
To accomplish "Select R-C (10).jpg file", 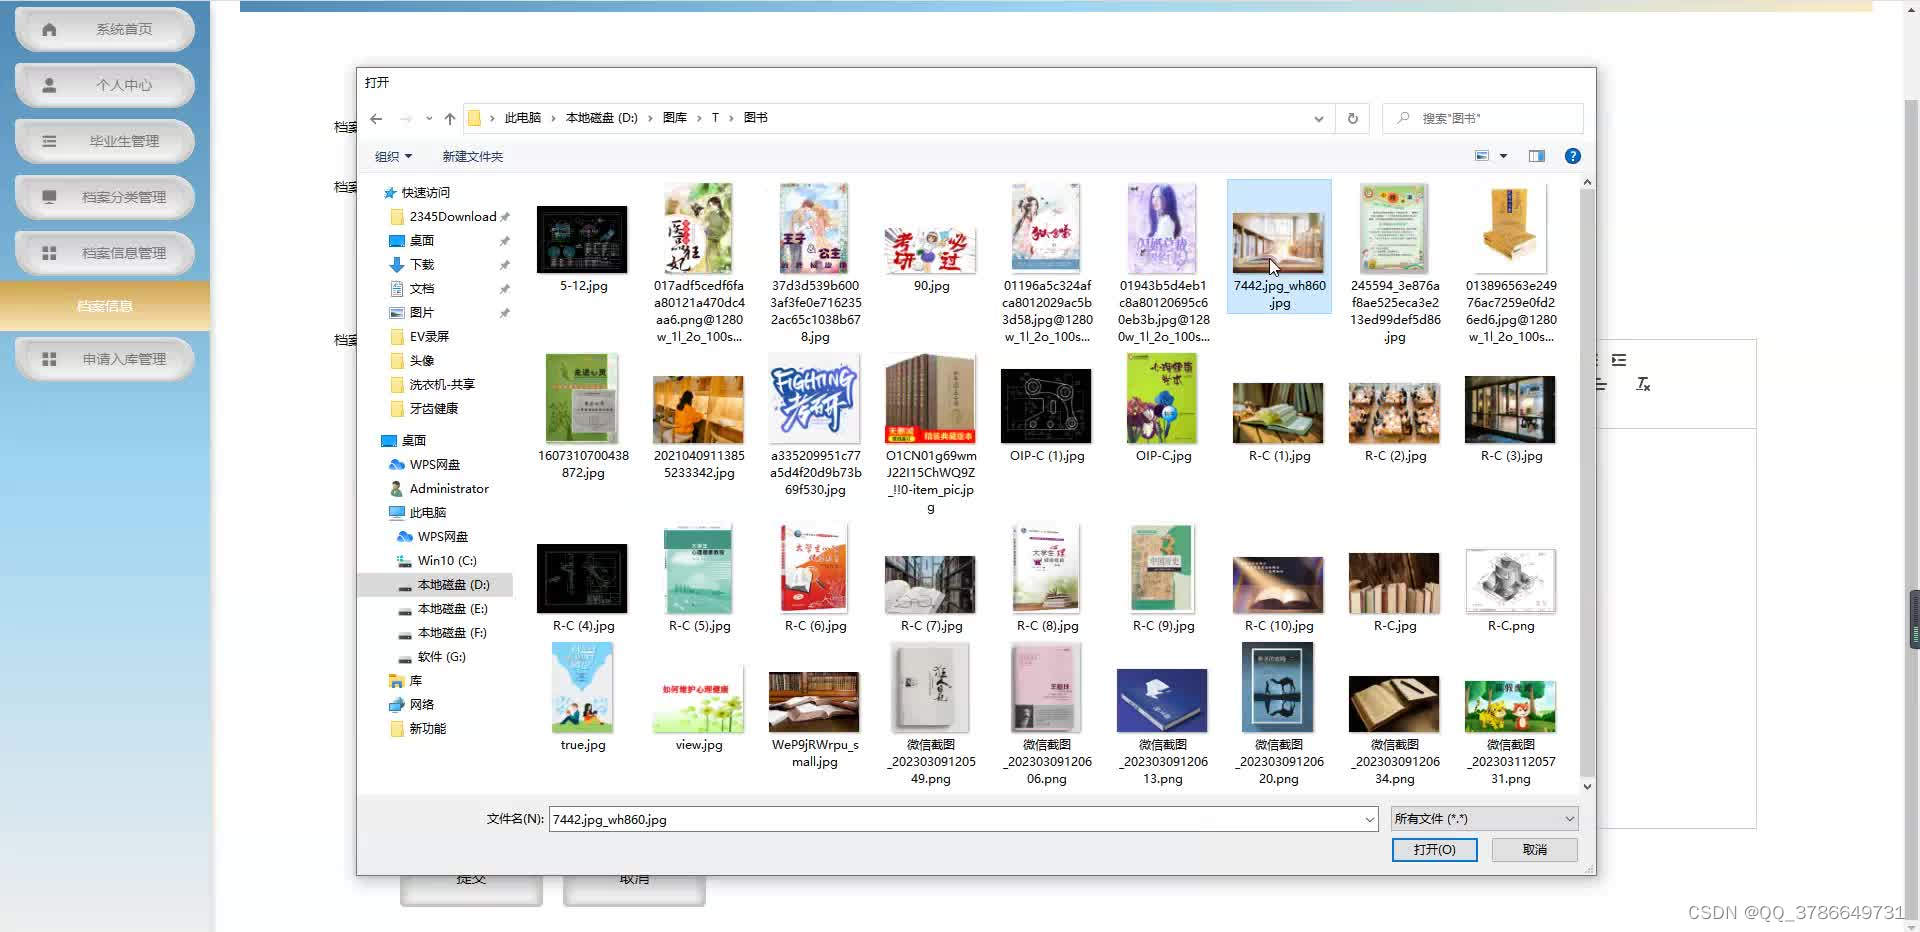I will (1279, 594).
